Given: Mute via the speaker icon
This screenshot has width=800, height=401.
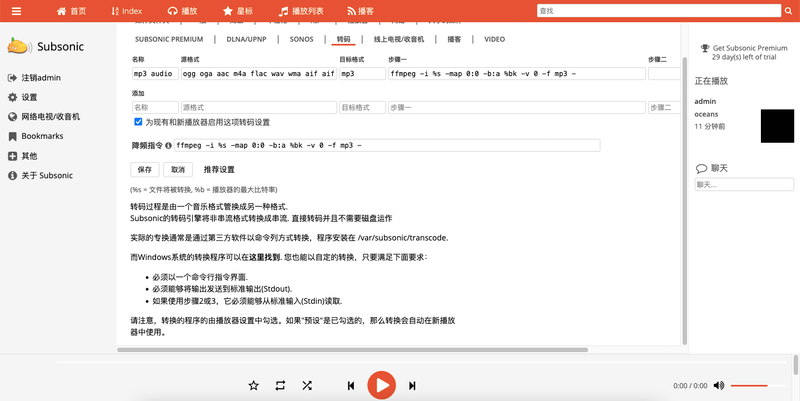Looking at the screenshot, I should click(718, 385).
